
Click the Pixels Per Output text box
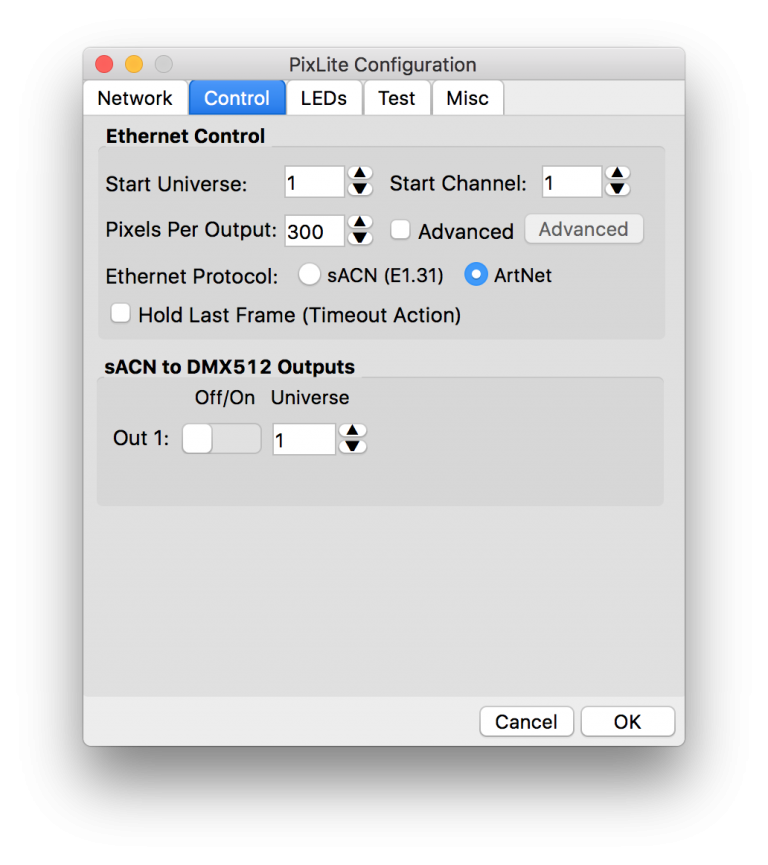click(313, 230)
